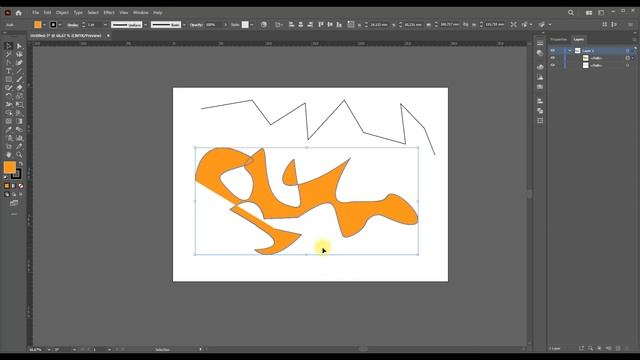Select the Direct Selection tool (white arrow)
Screen dimensions: 640x360
point(19,46)
